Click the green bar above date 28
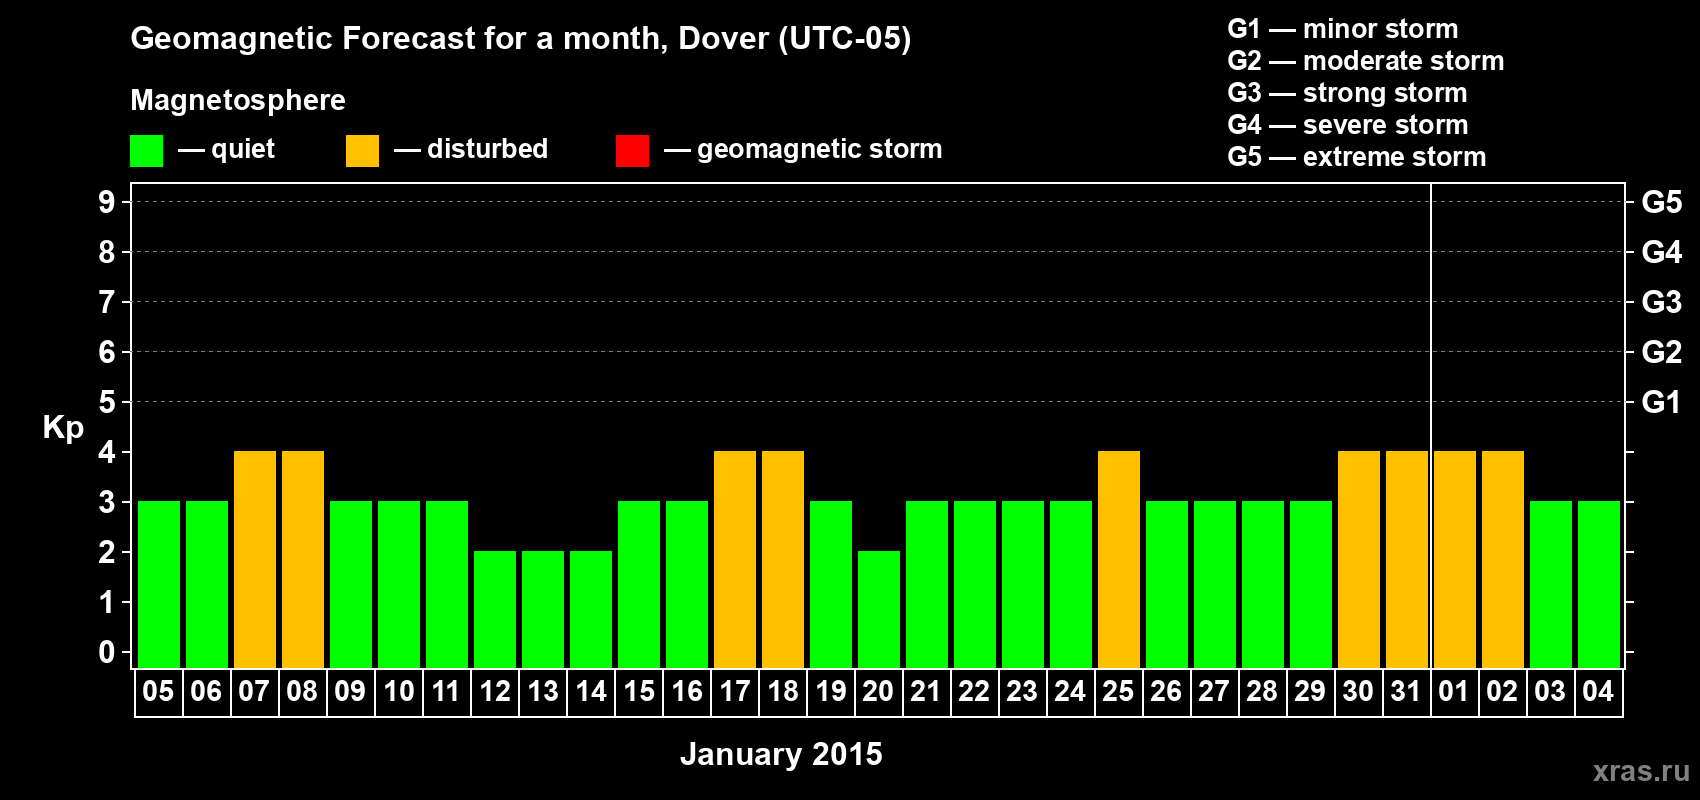Image resolution: width=1700 pixels, height=800 pixels. click(1263, 584)
